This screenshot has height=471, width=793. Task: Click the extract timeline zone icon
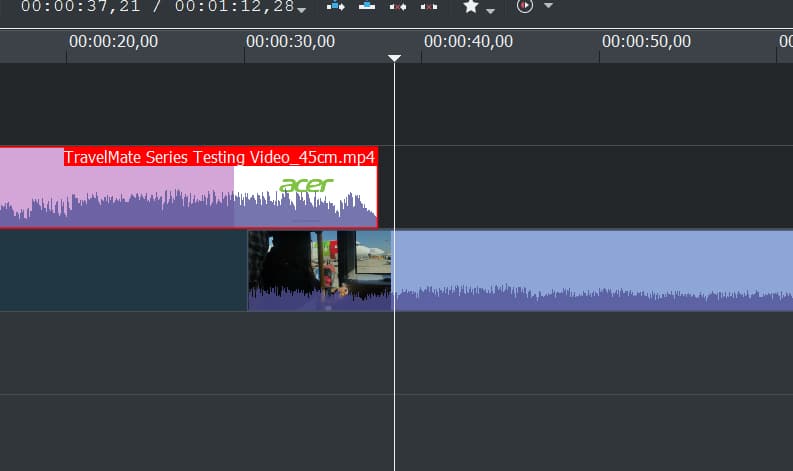point(398,7)
